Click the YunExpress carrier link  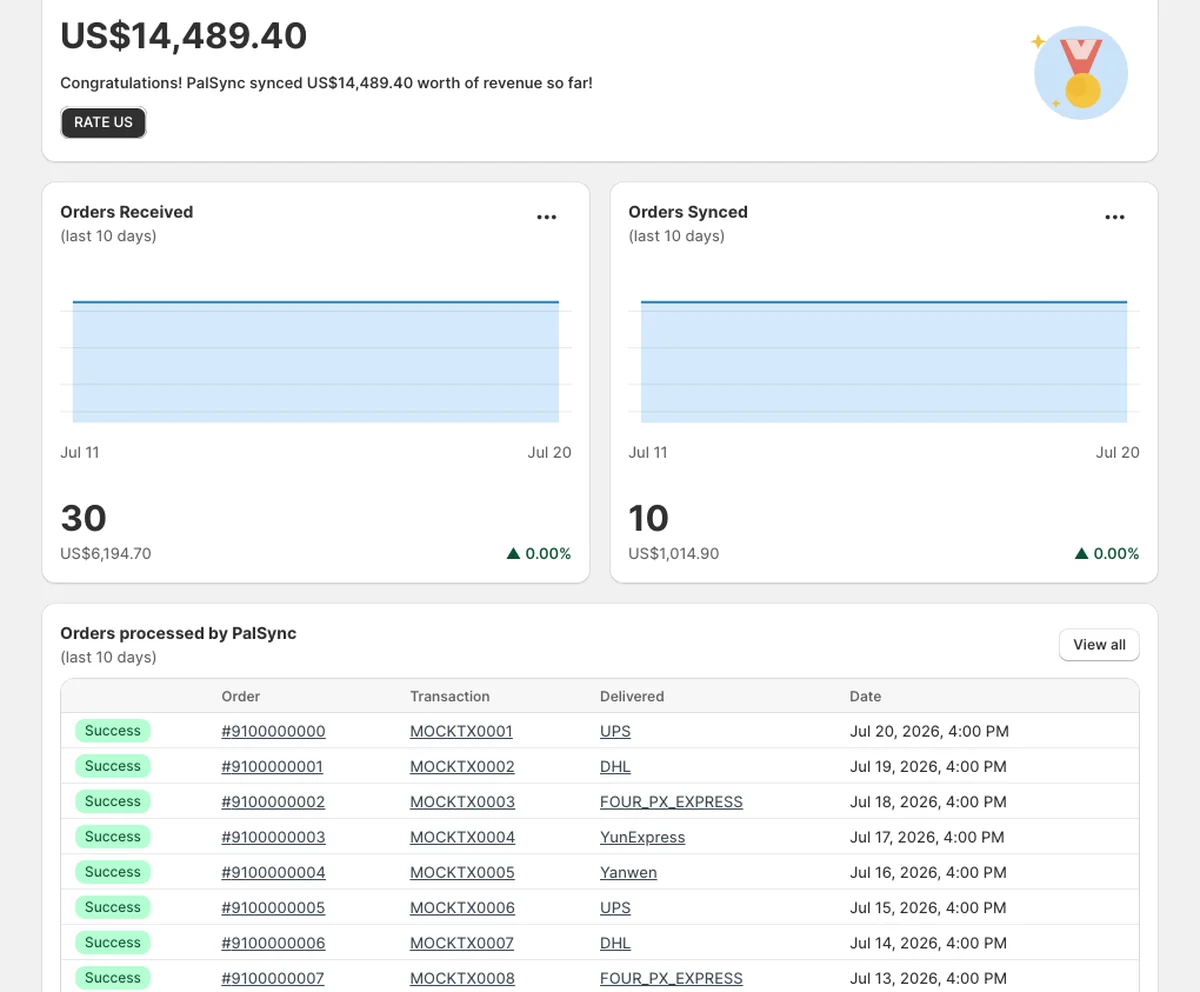642,837
